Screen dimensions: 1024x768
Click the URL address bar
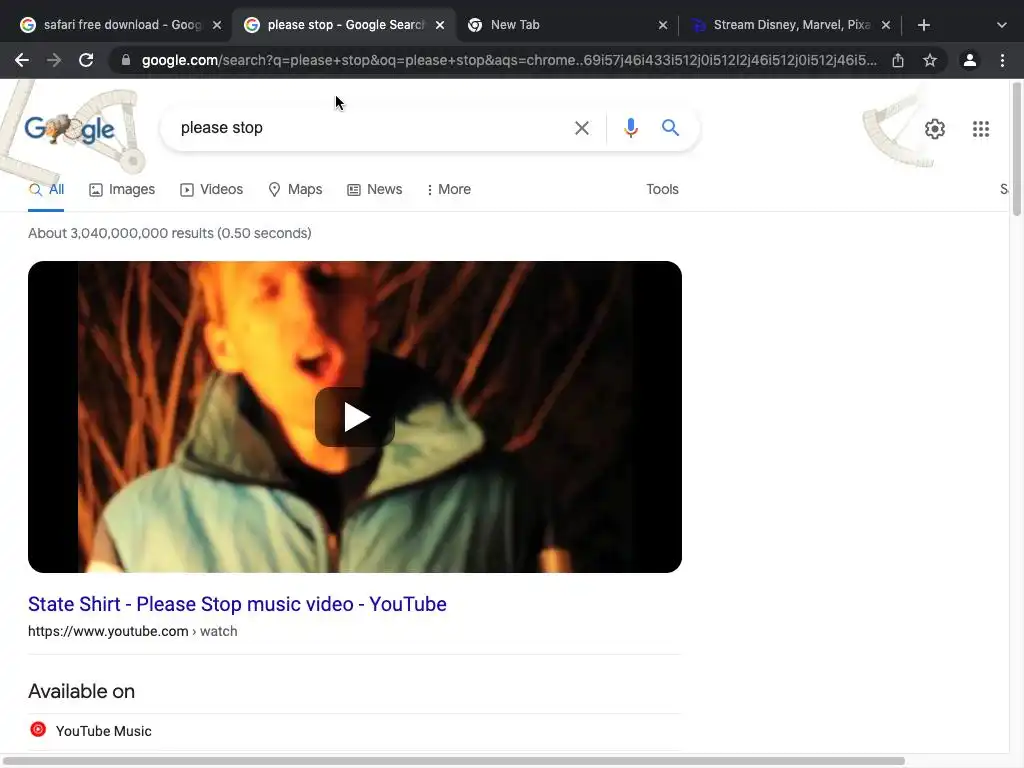[509, 60]
